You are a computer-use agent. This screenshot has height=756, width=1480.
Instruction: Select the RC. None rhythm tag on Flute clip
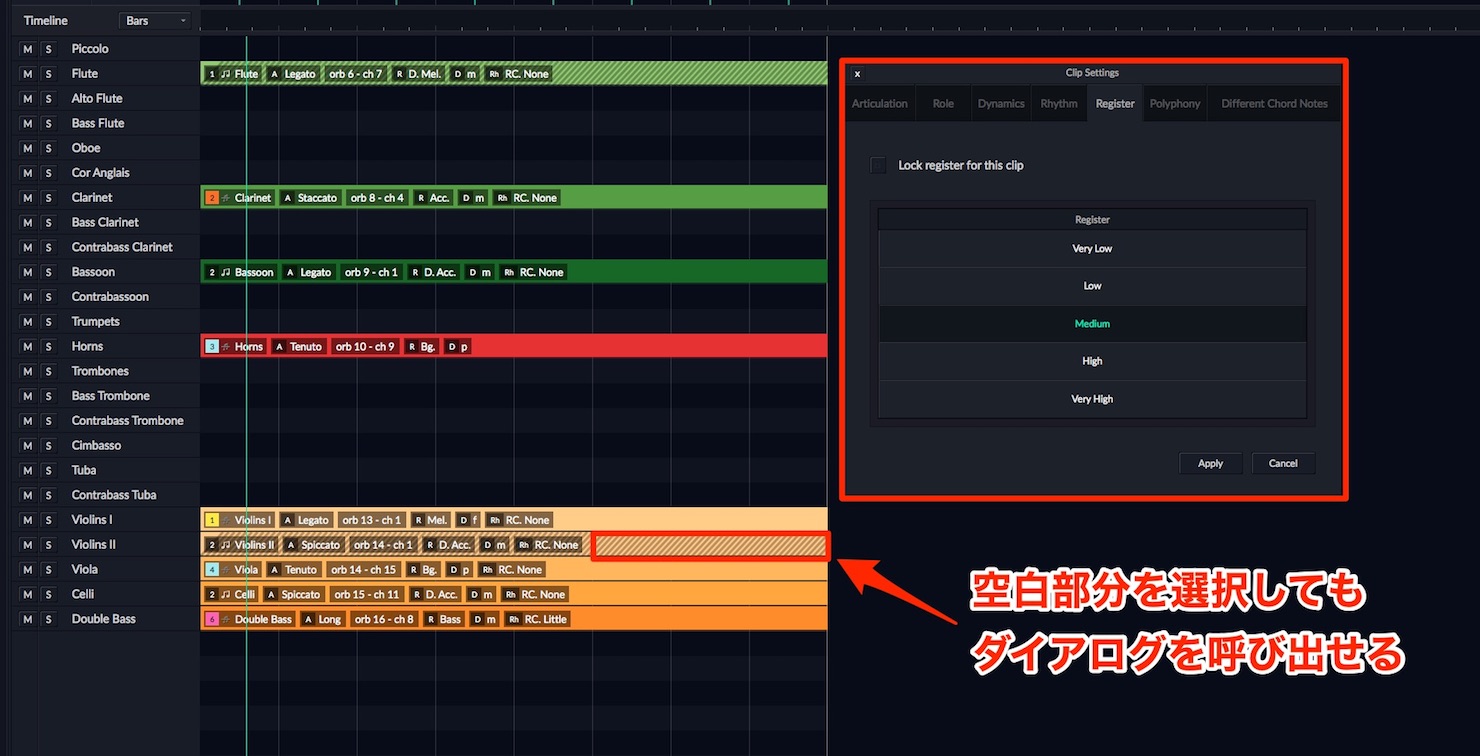click(x=519, y=74)
